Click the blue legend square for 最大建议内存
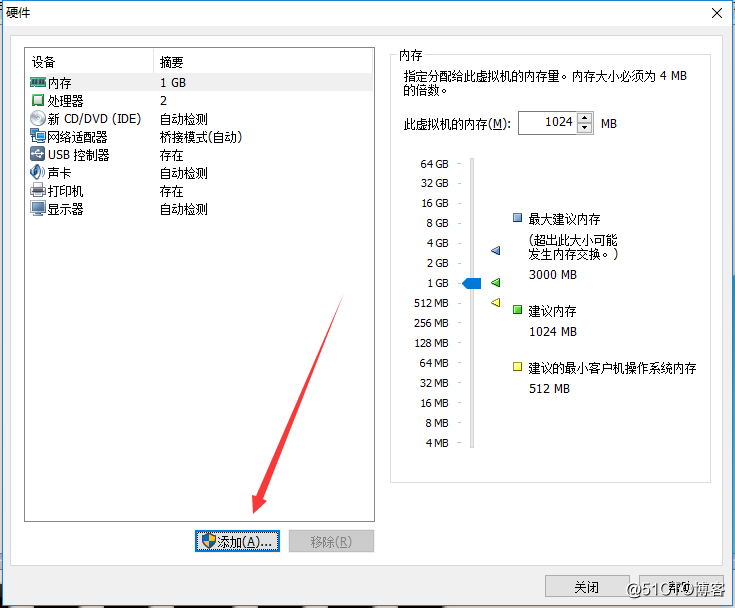Image resolution: width=735 pixels, height=608 pixels. [x=518, y=218]
